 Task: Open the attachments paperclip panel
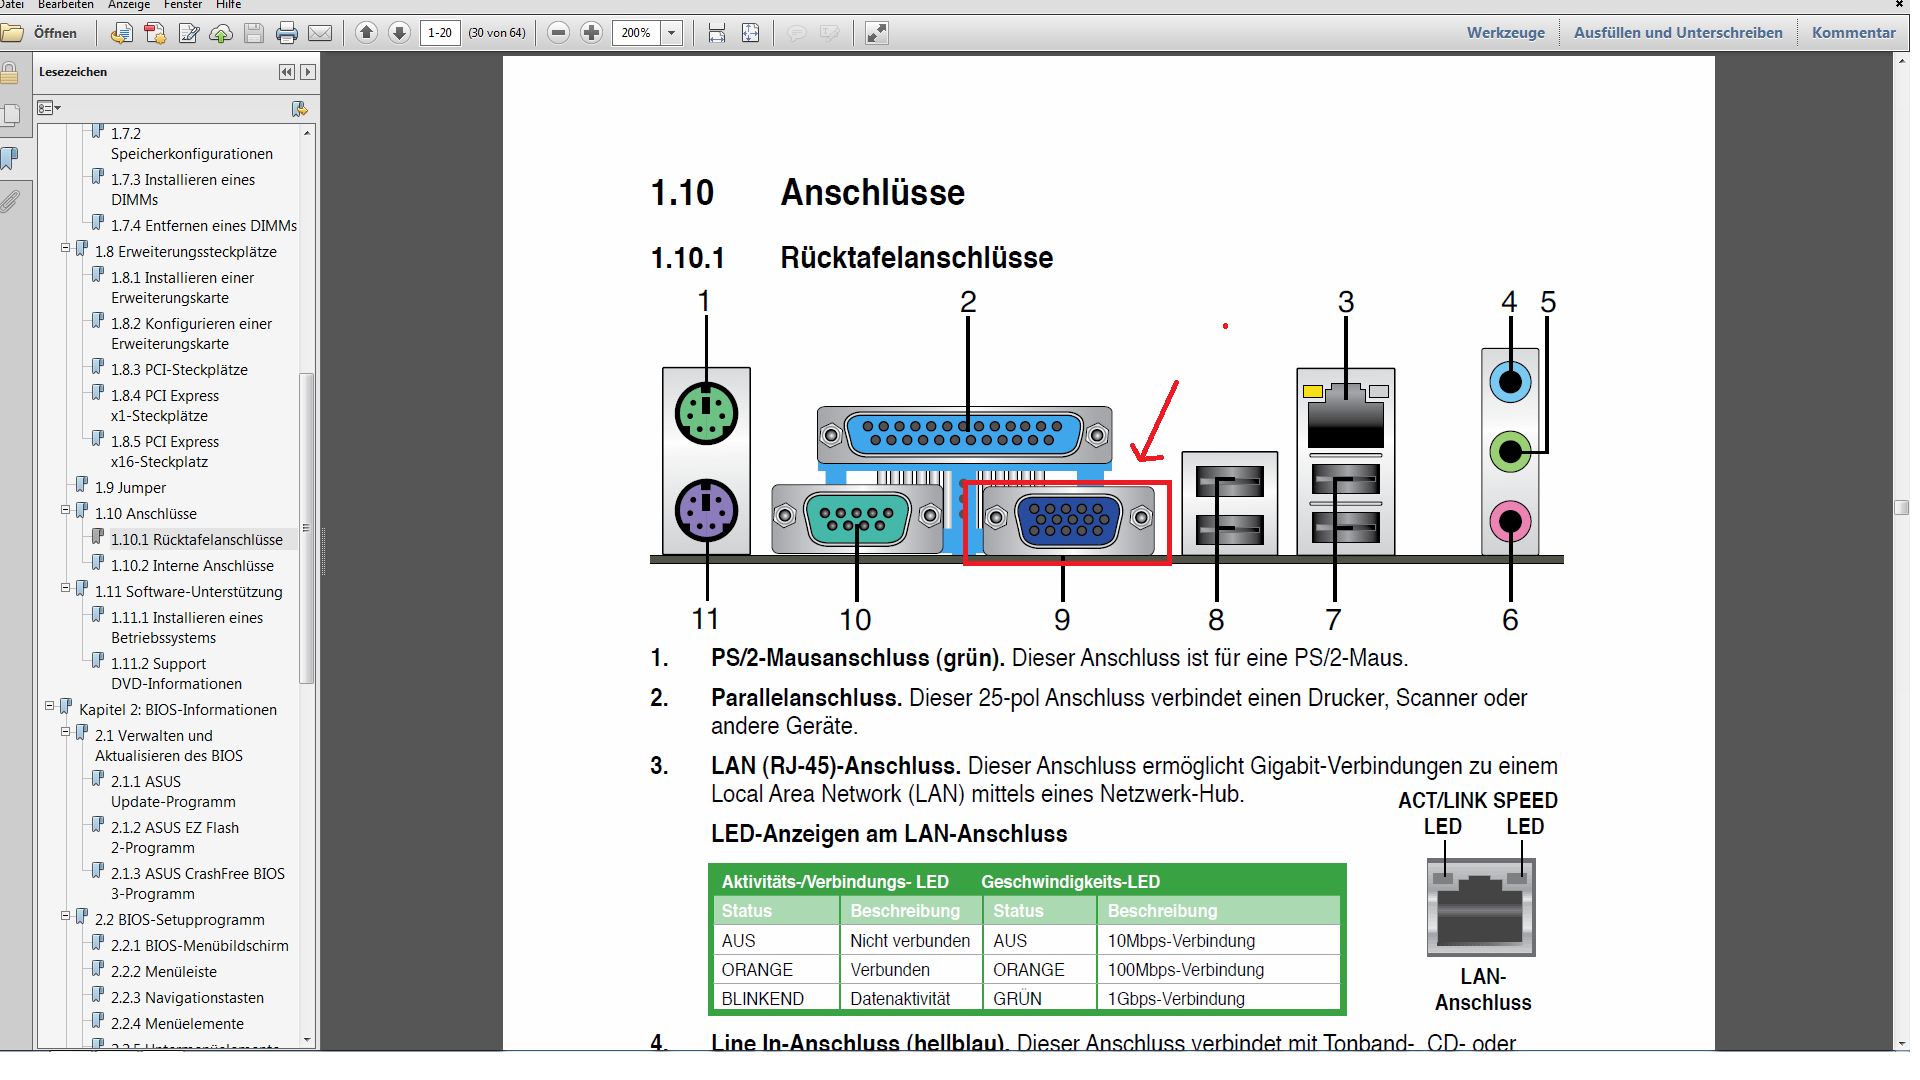click(x=10, y=201)
